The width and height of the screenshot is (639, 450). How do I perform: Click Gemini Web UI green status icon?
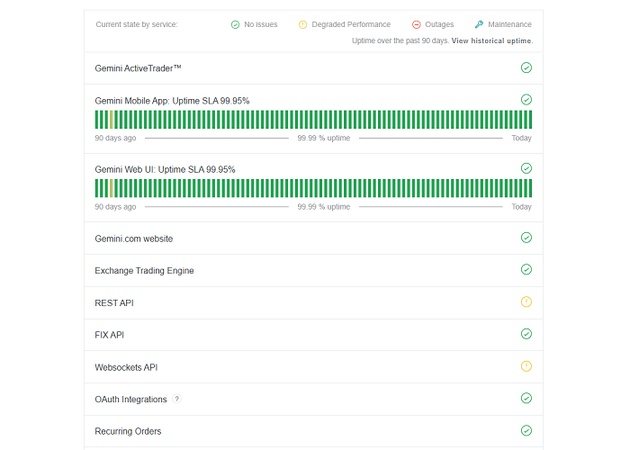coord(526,169)
